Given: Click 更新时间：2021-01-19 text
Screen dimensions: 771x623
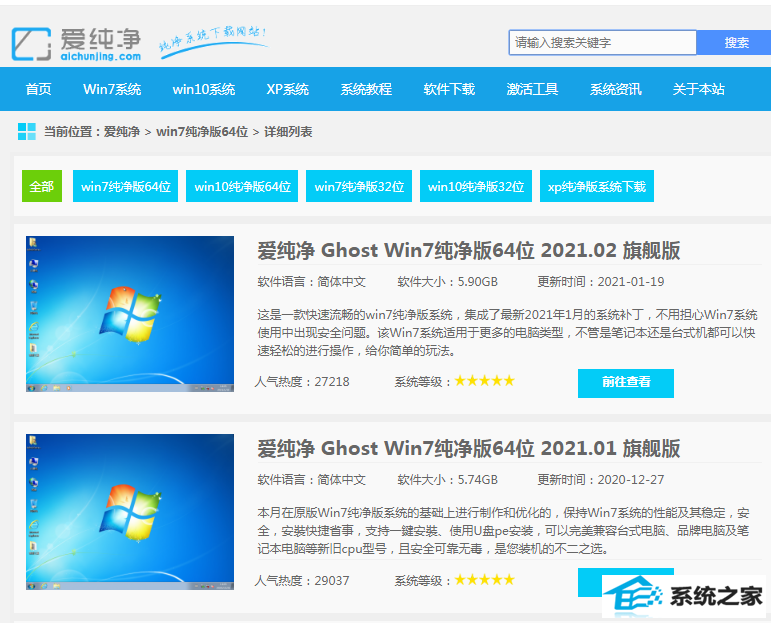Looking at the screenshot, I should [600, 282].
